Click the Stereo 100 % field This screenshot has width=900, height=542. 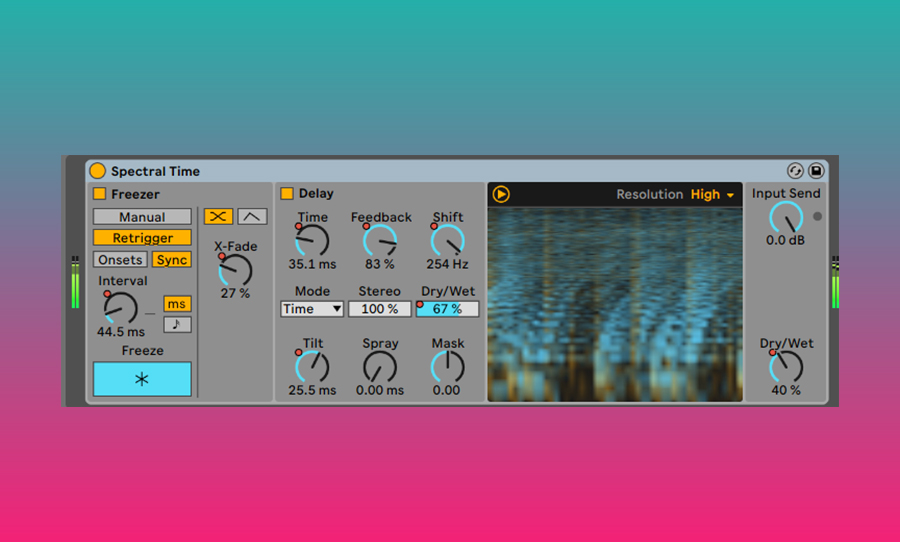point(379,309)
